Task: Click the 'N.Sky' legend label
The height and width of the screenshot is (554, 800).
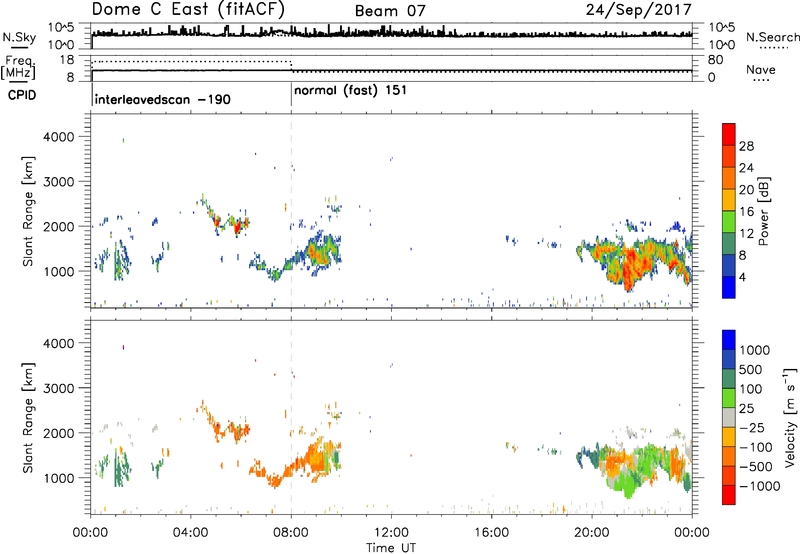Action: point(19,37)
